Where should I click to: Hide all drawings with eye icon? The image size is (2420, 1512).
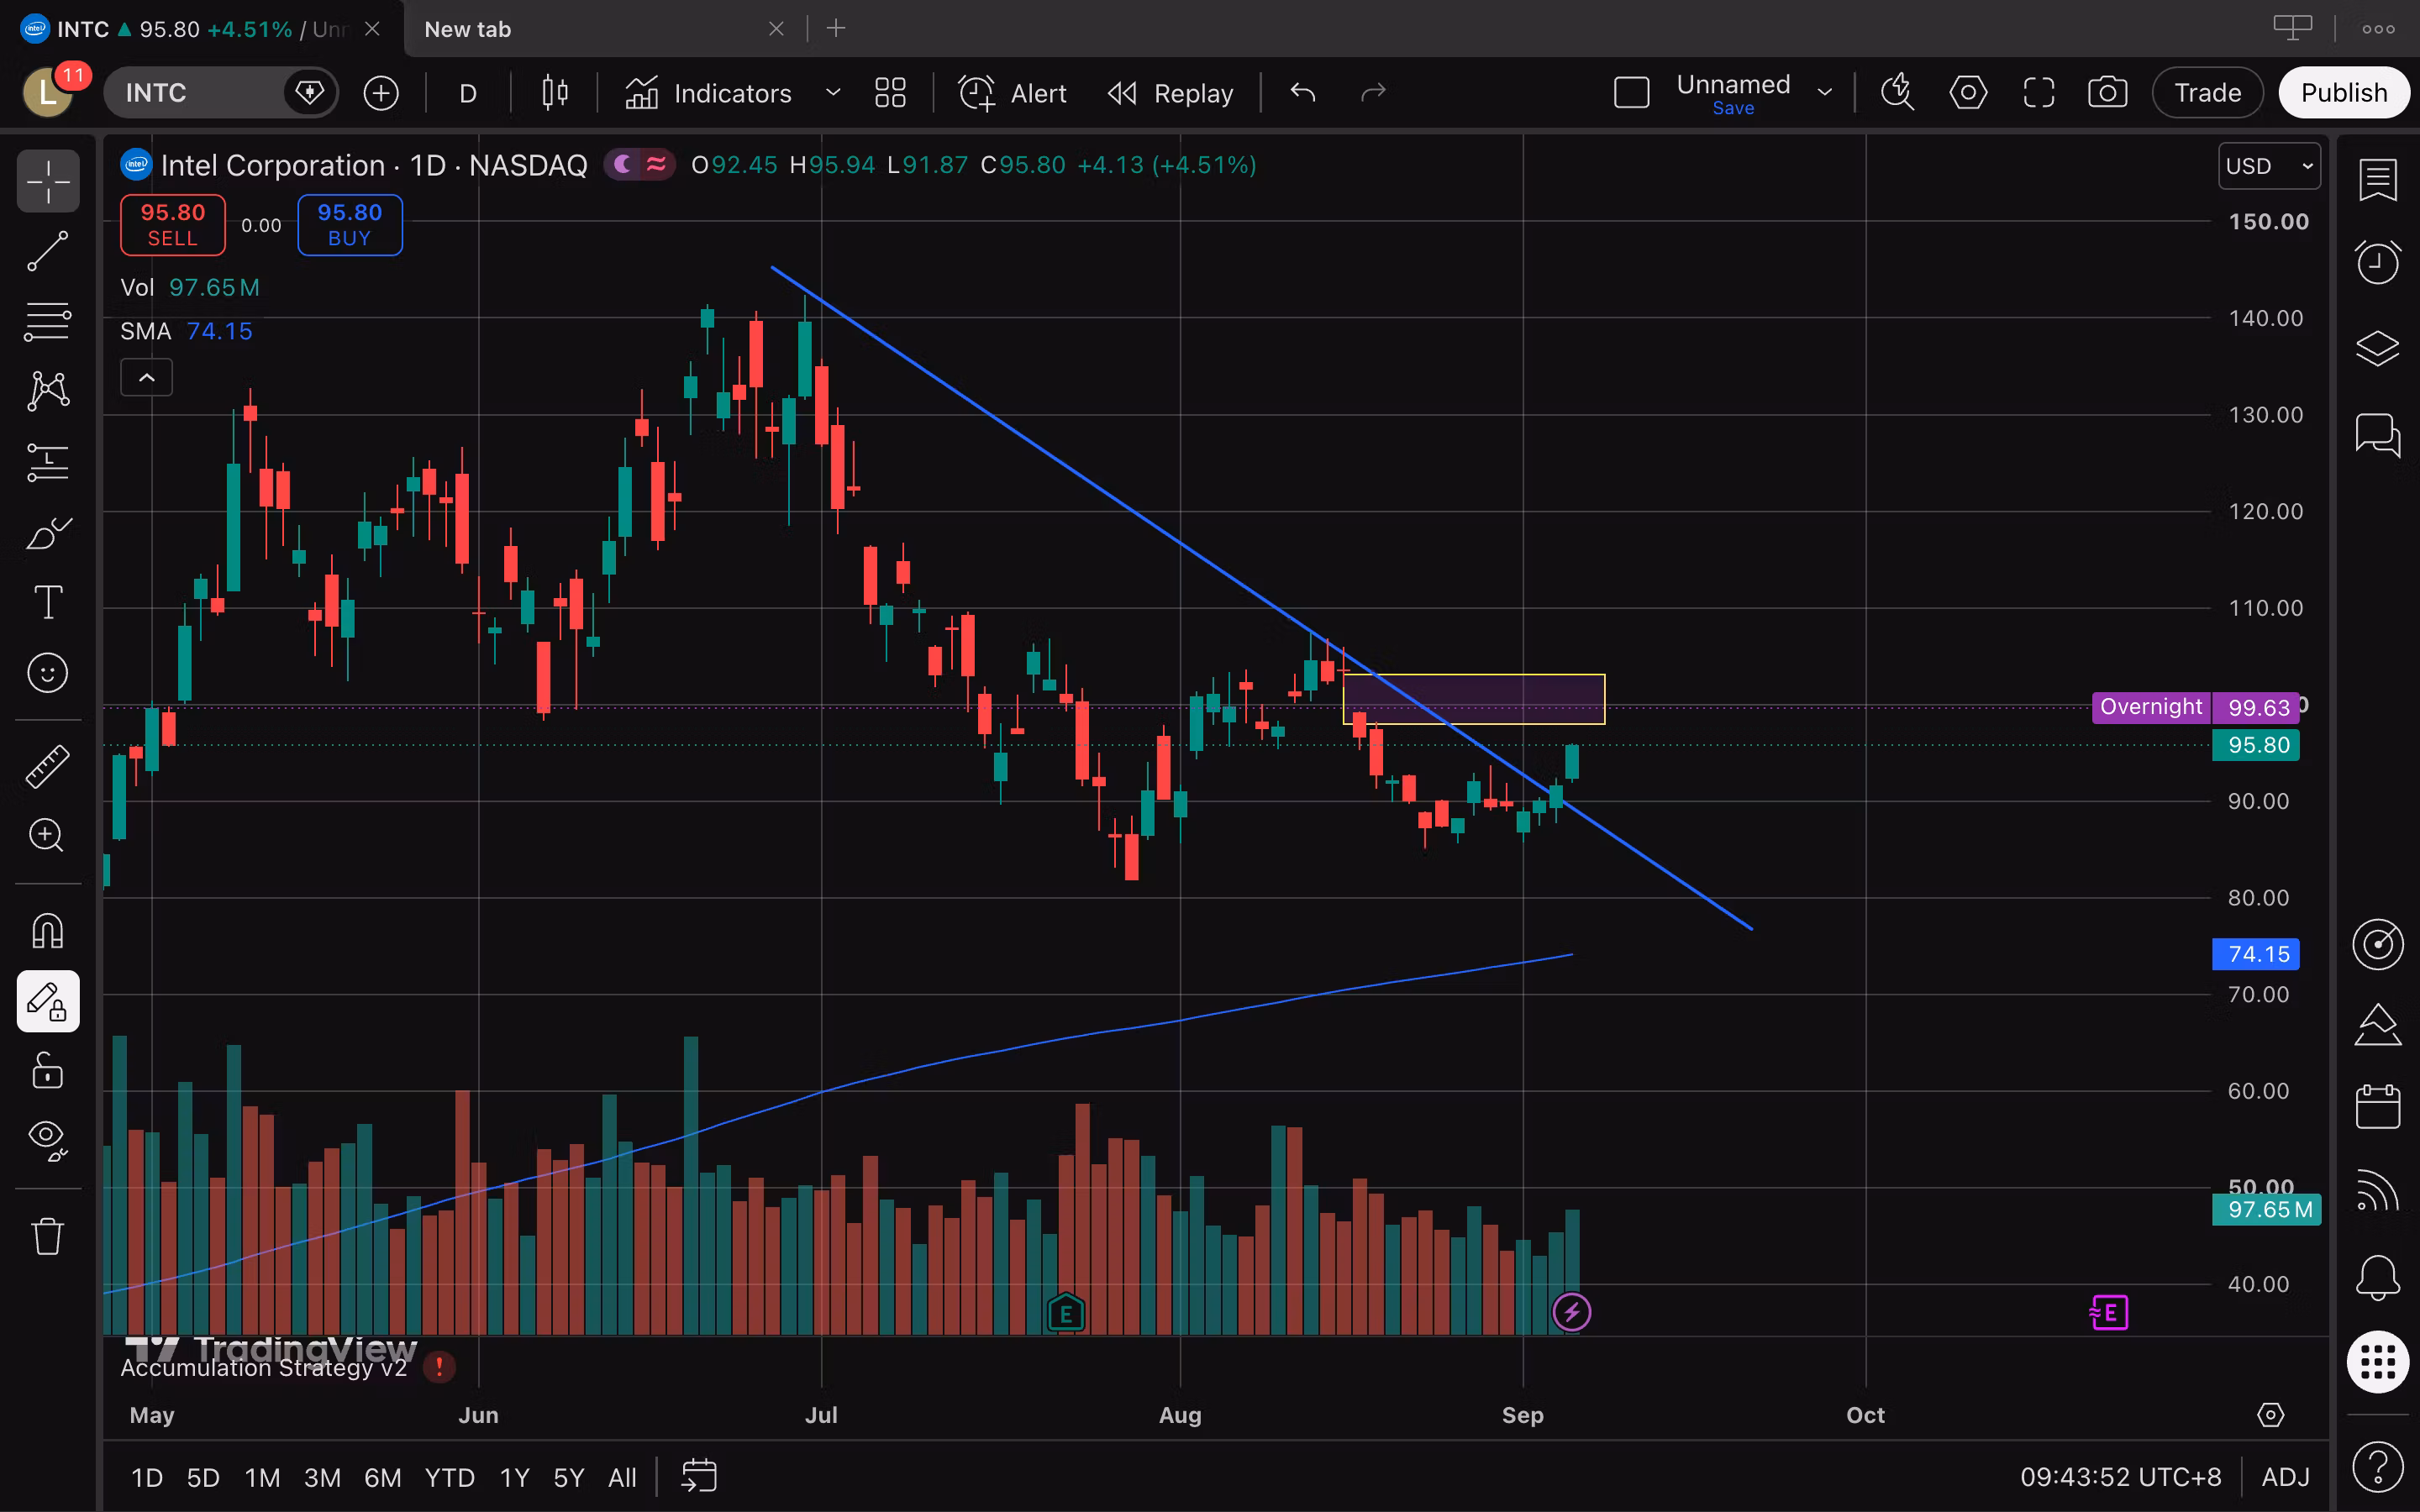coord(47,1140)
